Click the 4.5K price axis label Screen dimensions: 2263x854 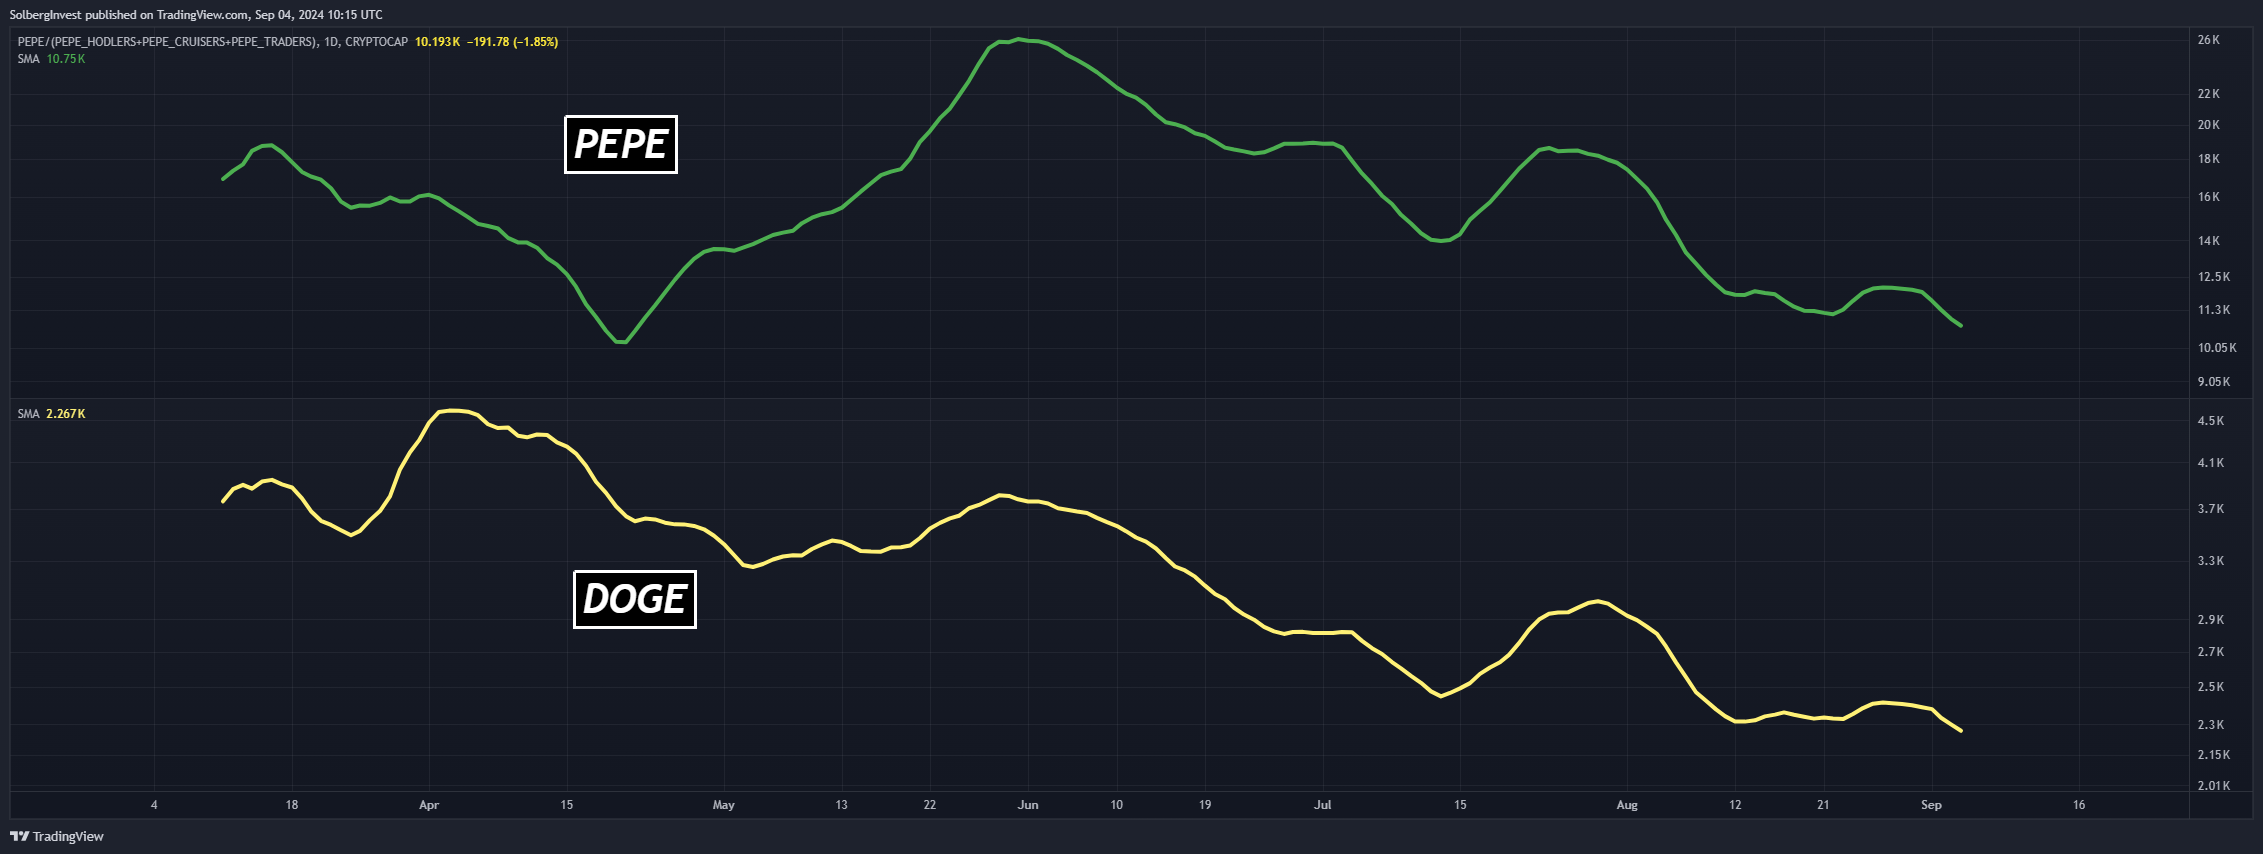[x=2211, y=421]
